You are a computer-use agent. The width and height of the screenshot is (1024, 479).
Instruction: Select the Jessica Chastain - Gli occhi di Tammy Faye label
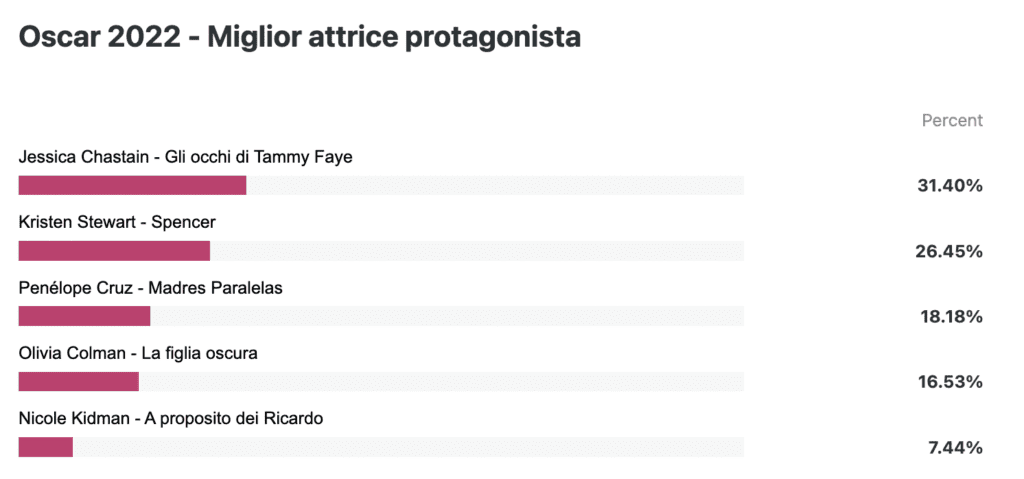click(185, 157)
